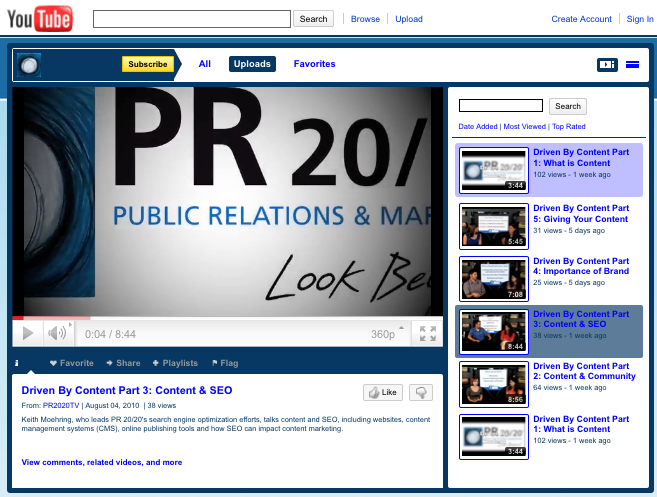
Task: Open the PR2020TV channel link
Action: coord(61,405)
